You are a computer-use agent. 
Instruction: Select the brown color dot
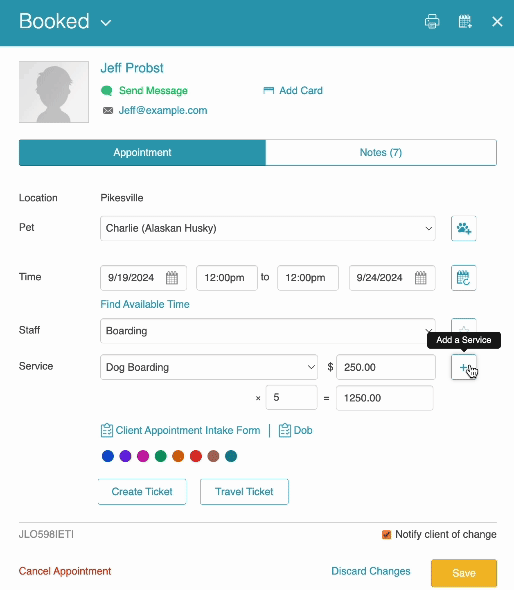click(213, 456)
